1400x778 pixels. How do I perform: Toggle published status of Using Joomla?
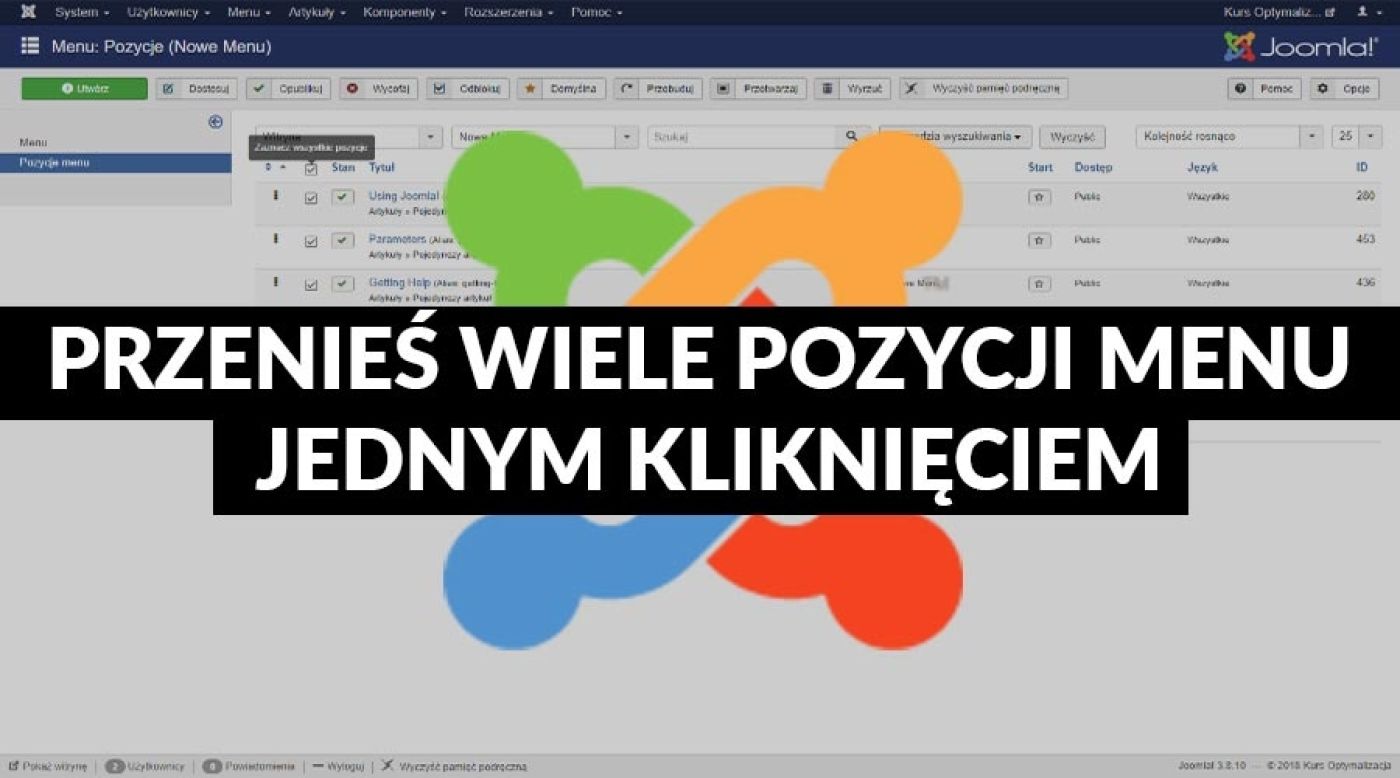[343, 197]
